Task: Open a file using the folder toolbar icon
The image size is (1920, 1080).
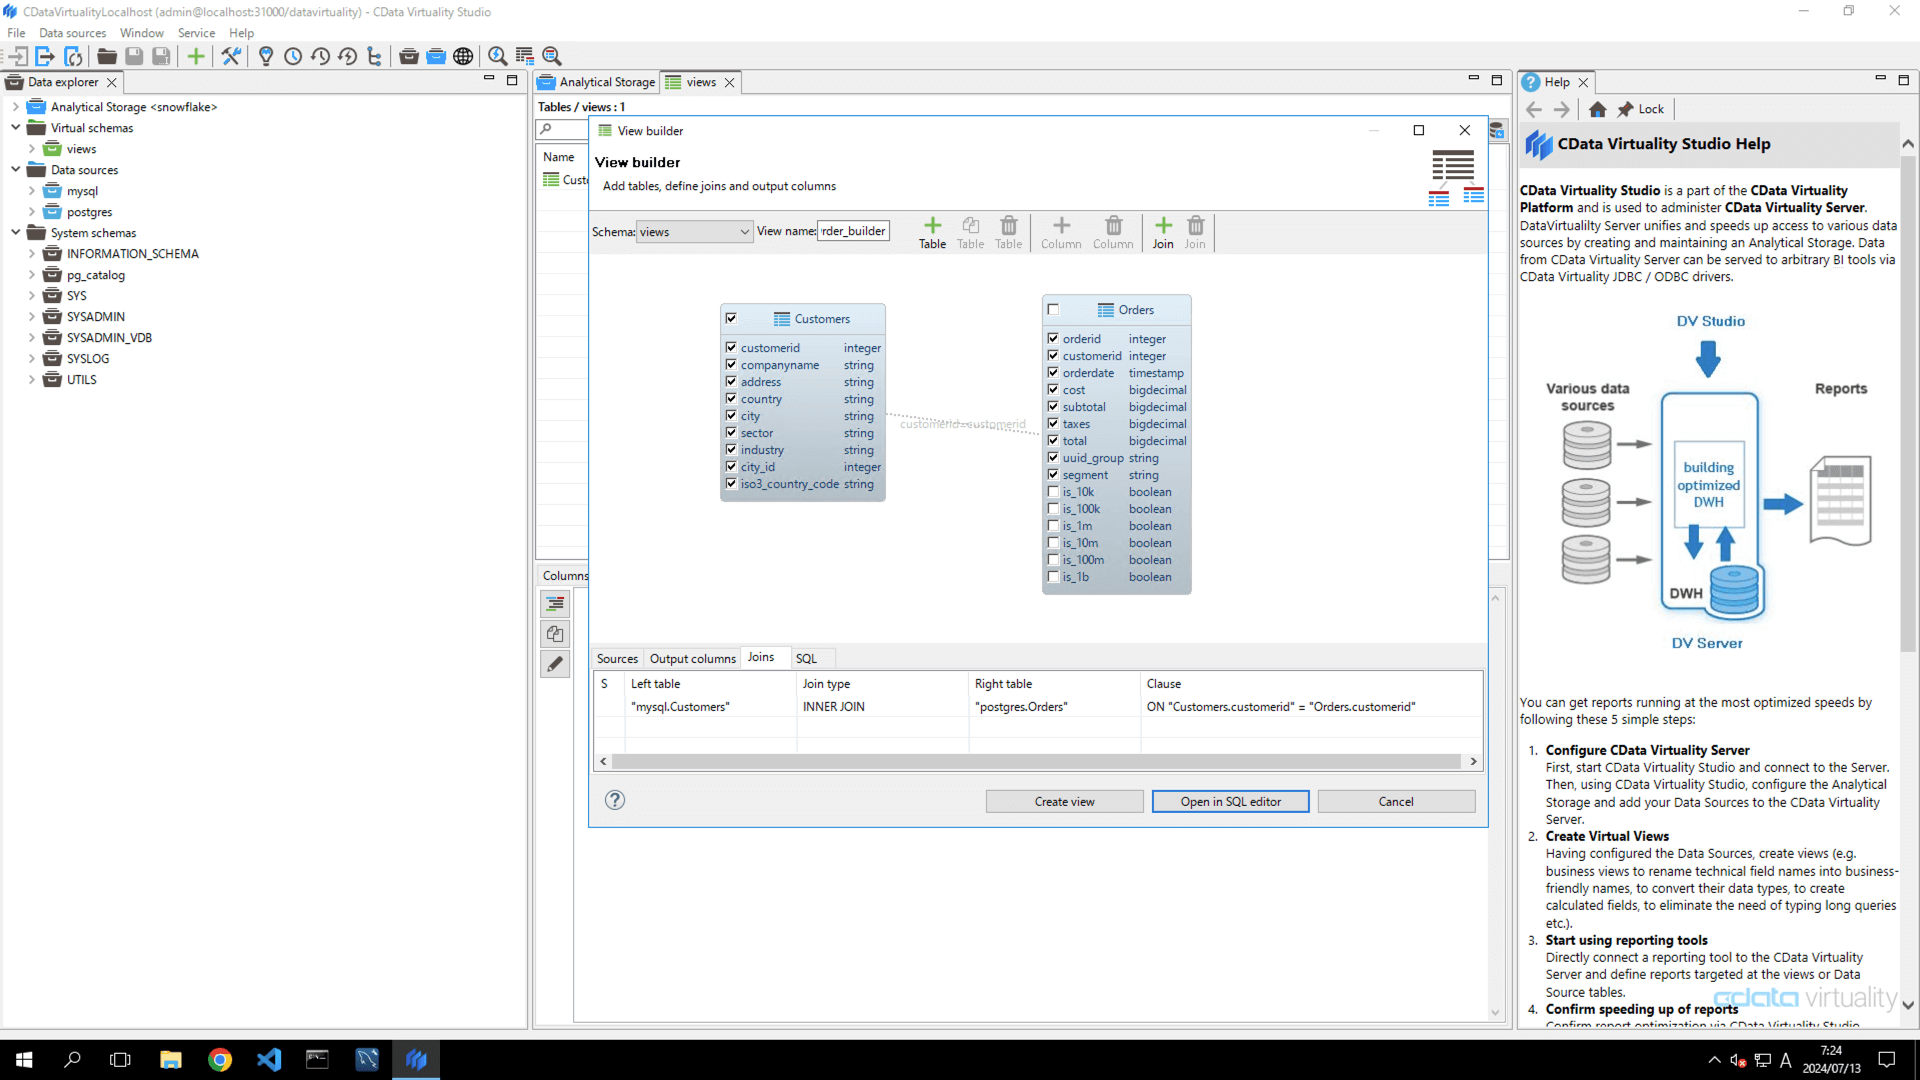Action: [106, 56]
